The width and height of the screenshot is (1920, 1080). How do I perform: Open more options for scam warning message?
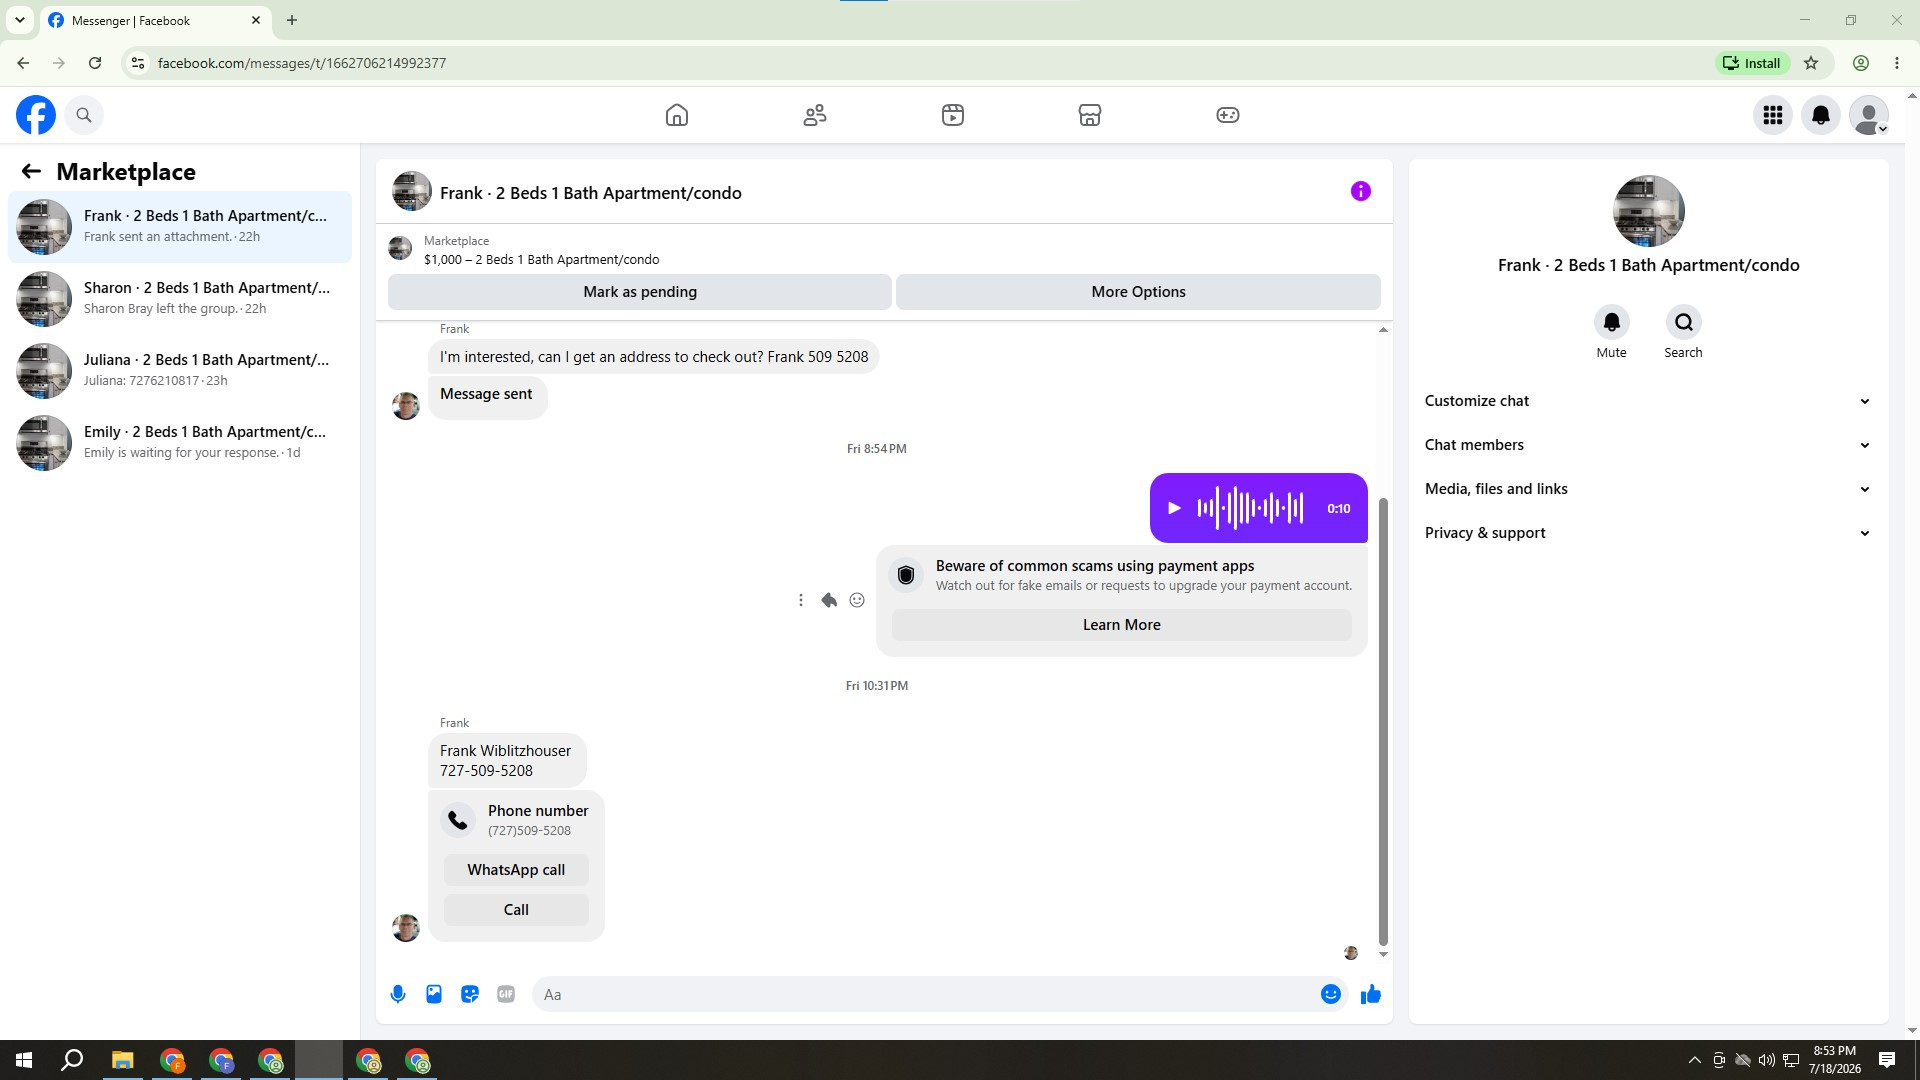tap(801, 600)
